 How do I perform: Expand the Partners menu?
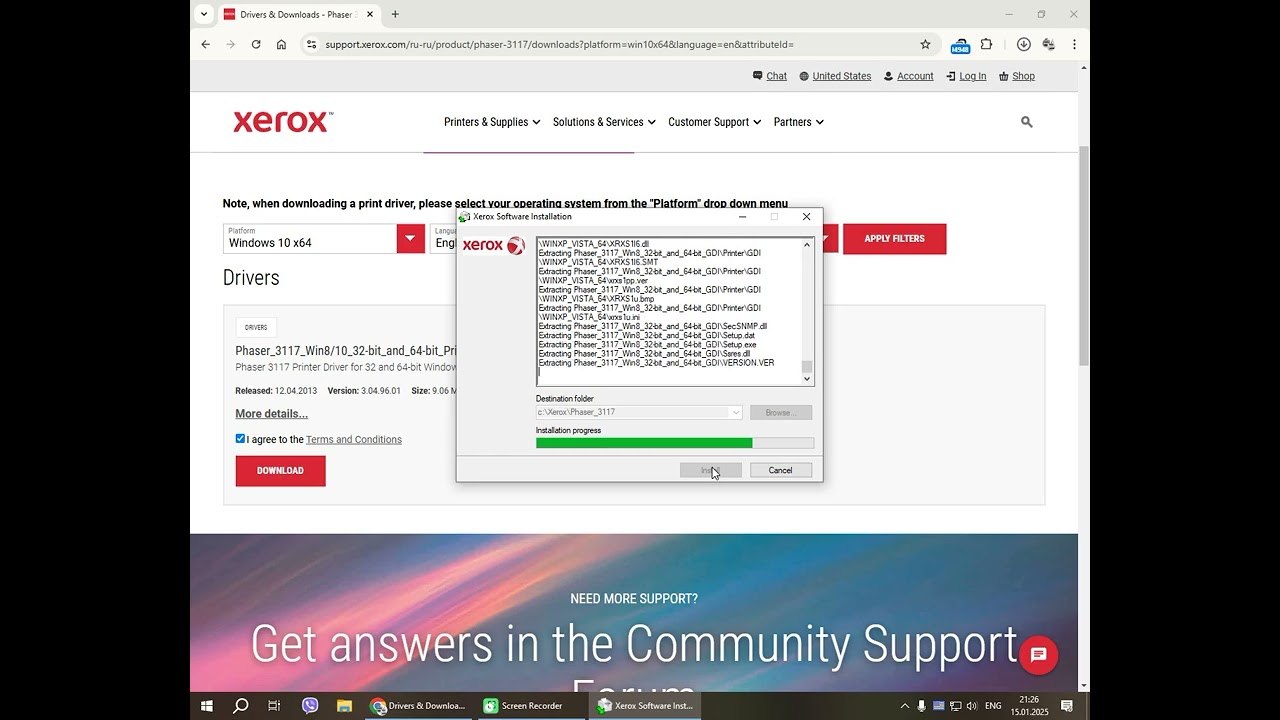(x=798, y=122)
